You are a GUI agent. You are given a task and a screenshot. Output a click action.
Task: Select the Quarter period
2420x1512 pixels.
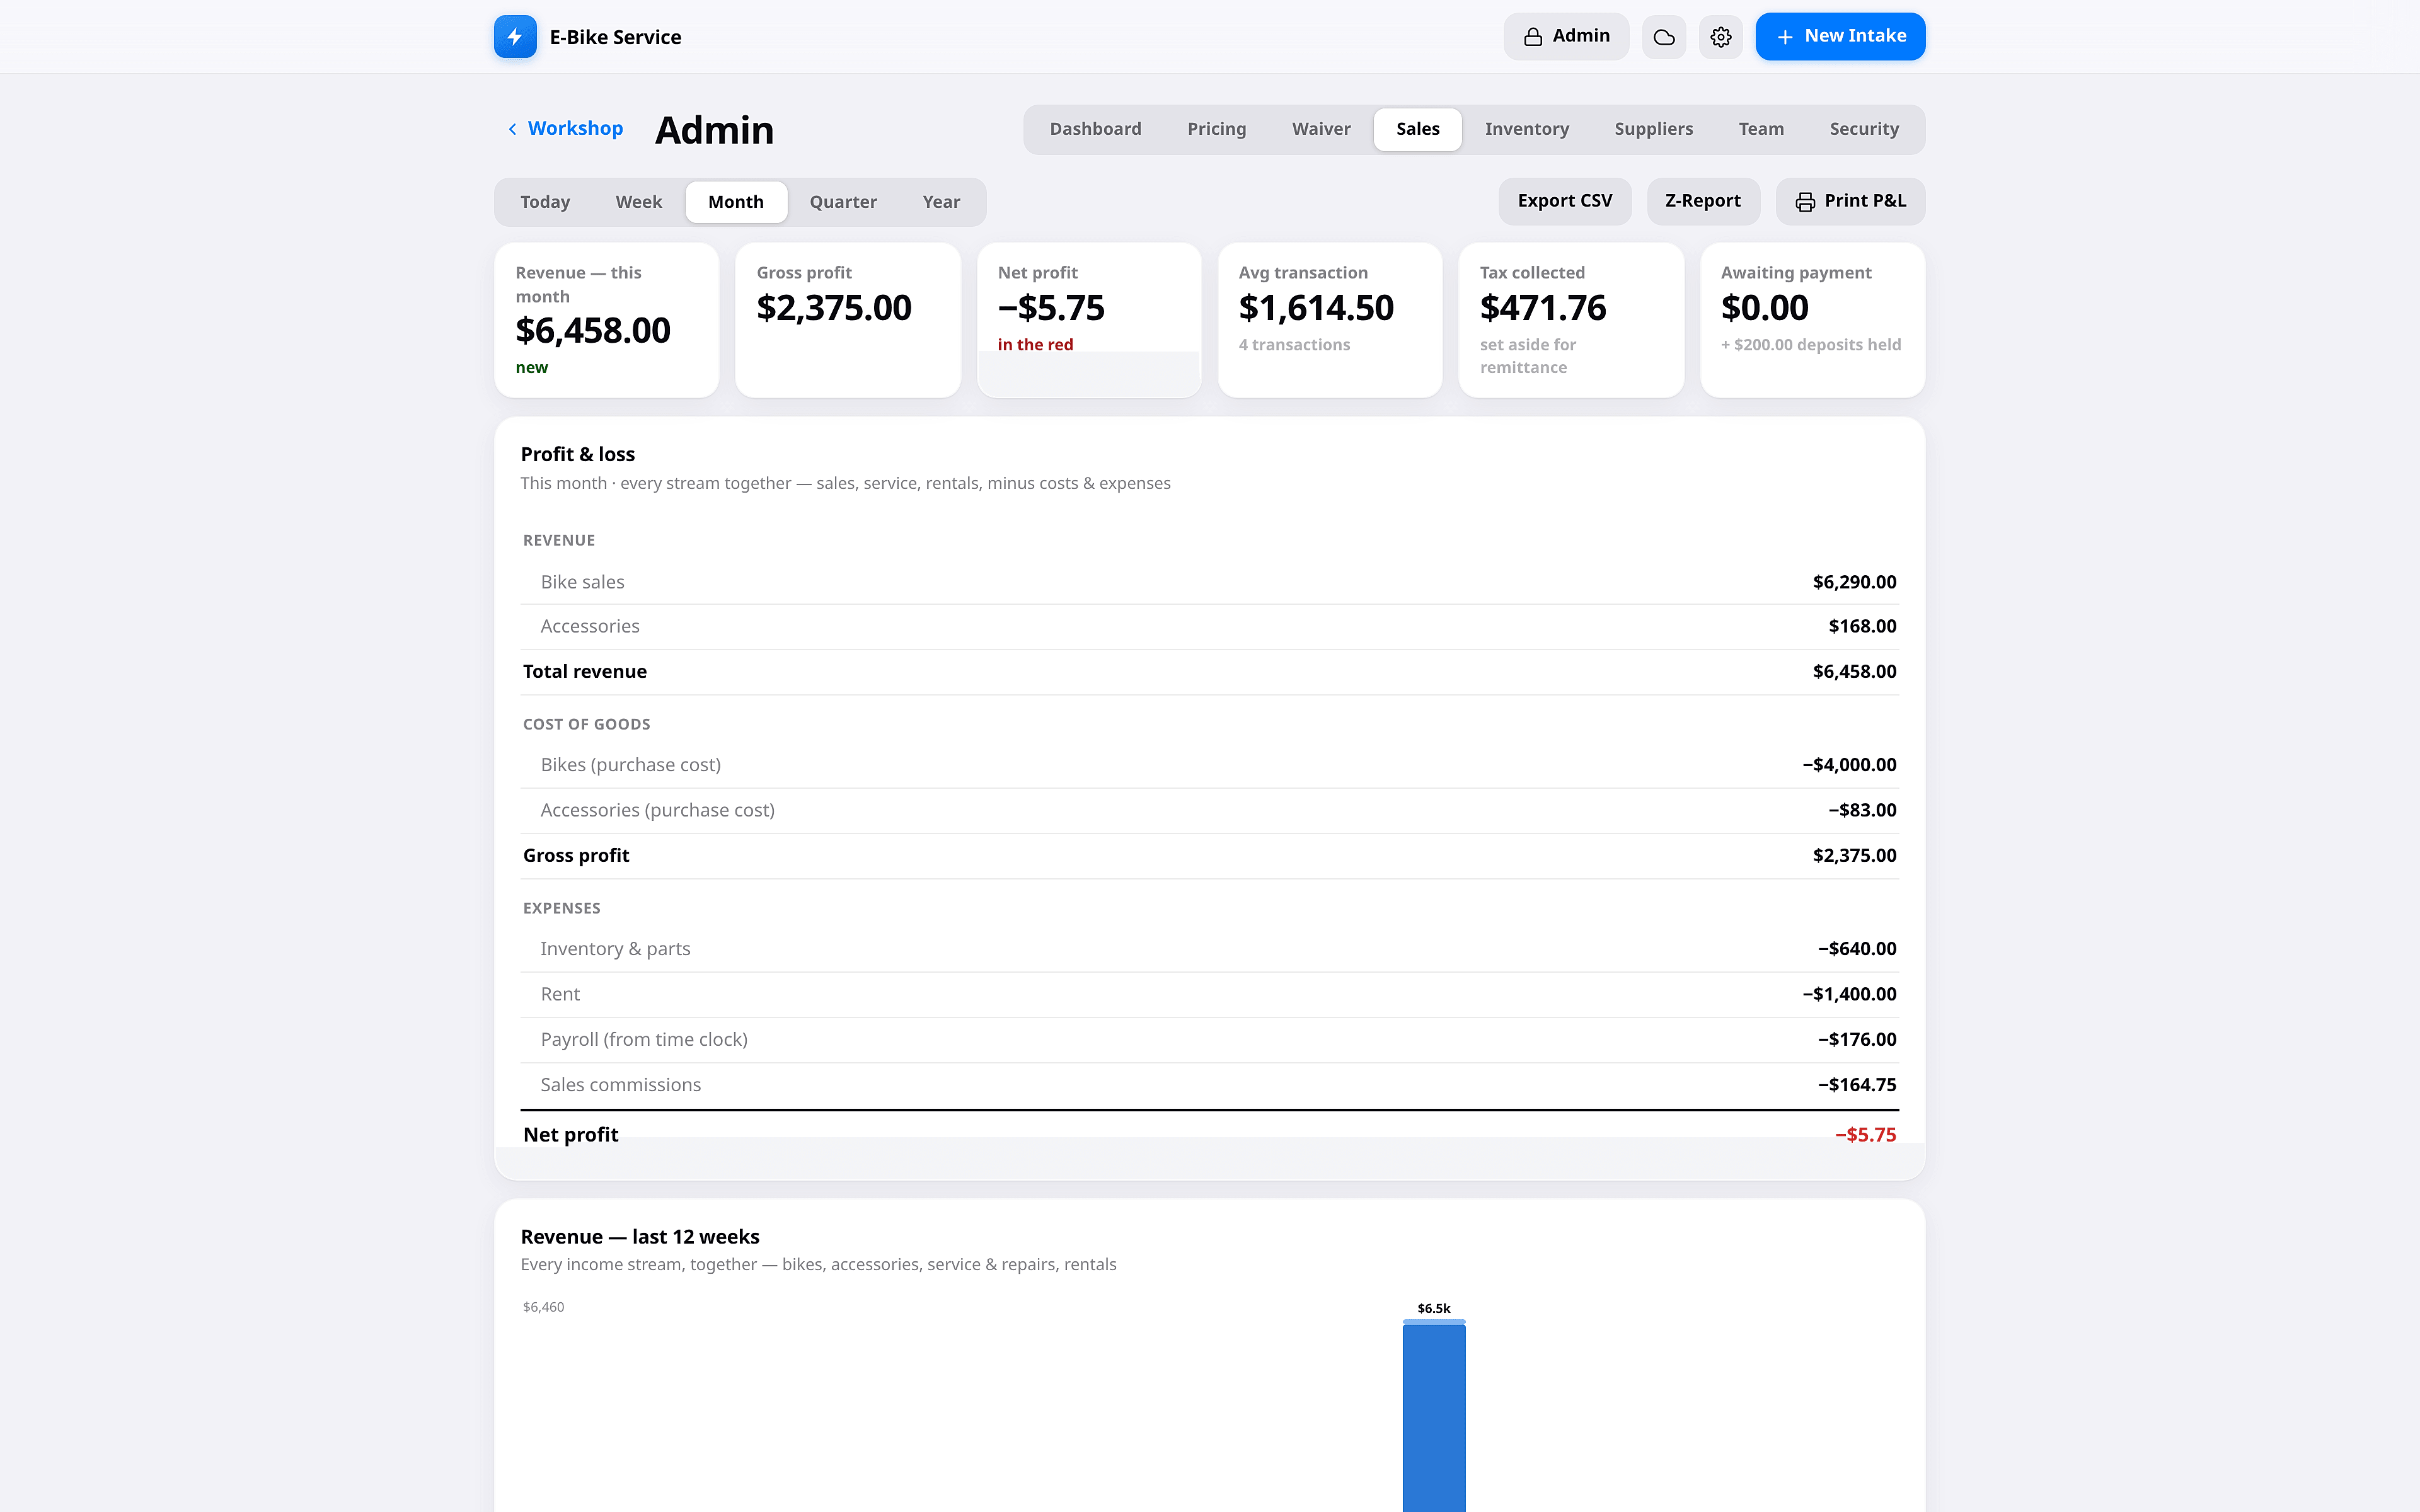coord(843,202)
